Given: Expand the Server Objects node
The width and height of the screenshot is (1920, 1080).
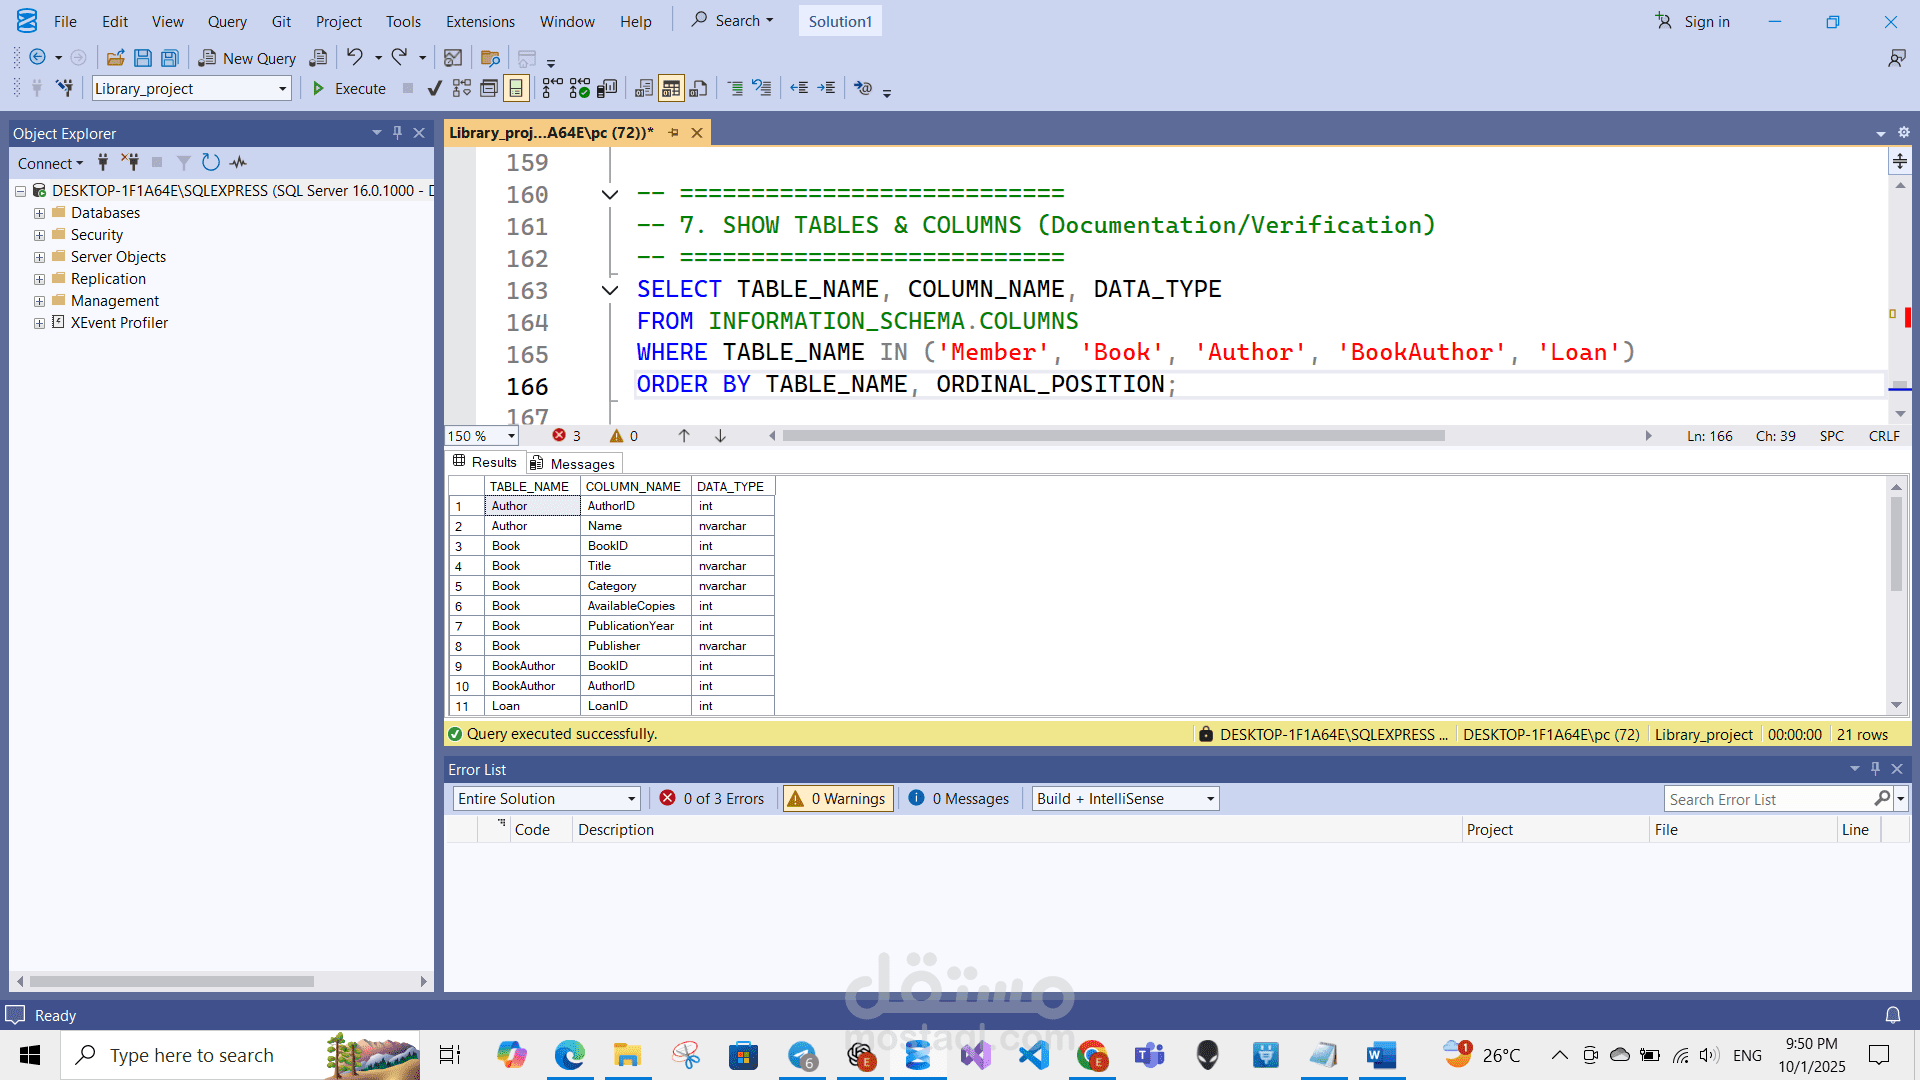Looking at the screenshot, I should click(39, 257).
